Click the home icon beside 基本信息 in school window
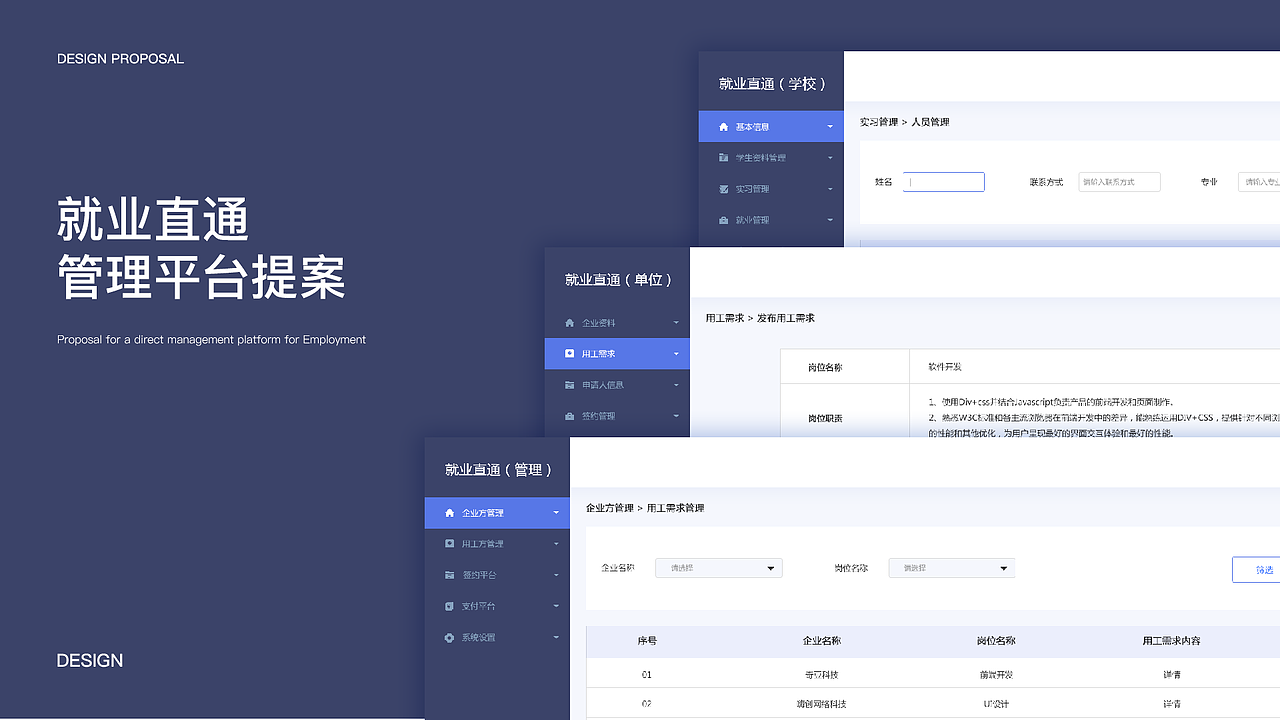This screenshot has height=720, width=1280. point(724,127)
